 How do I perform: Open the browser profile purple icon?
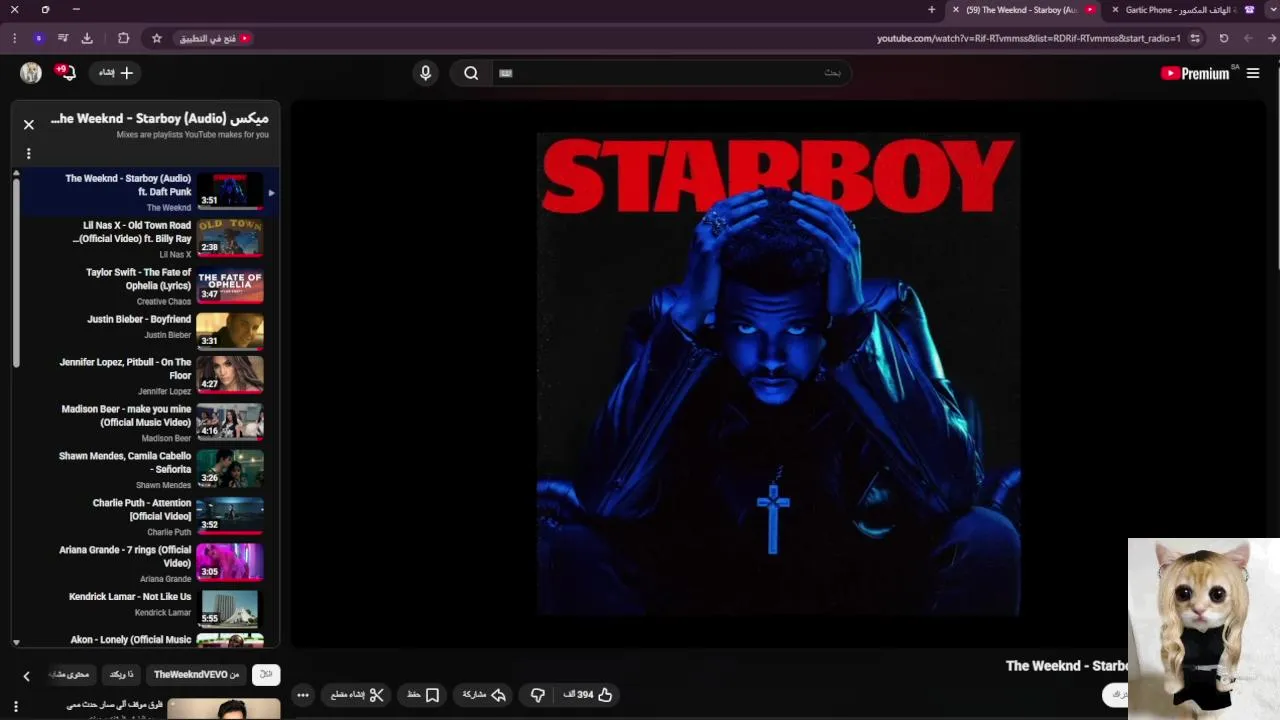[x=39, y=38]
